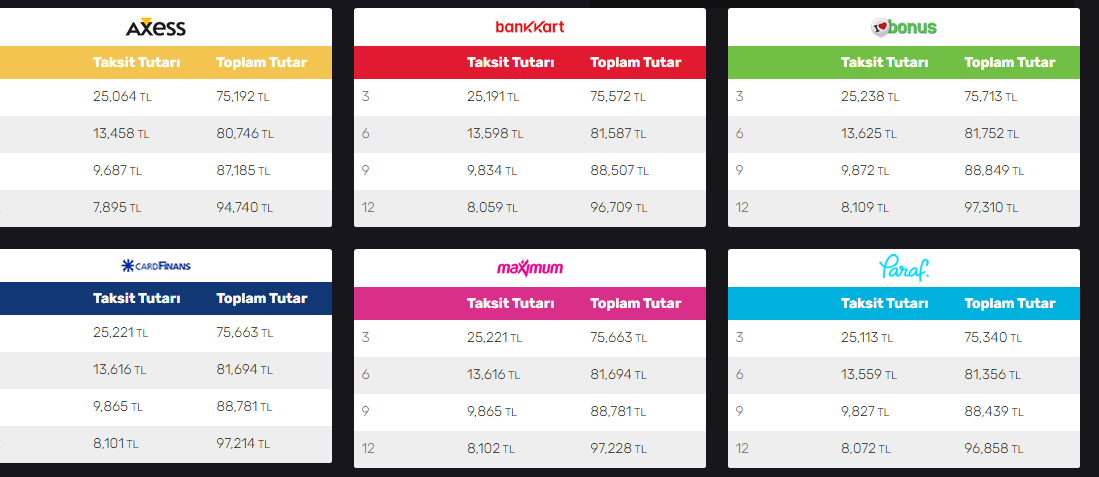Click the 13,458 TL Axess installment

click(x=120, y=134)
